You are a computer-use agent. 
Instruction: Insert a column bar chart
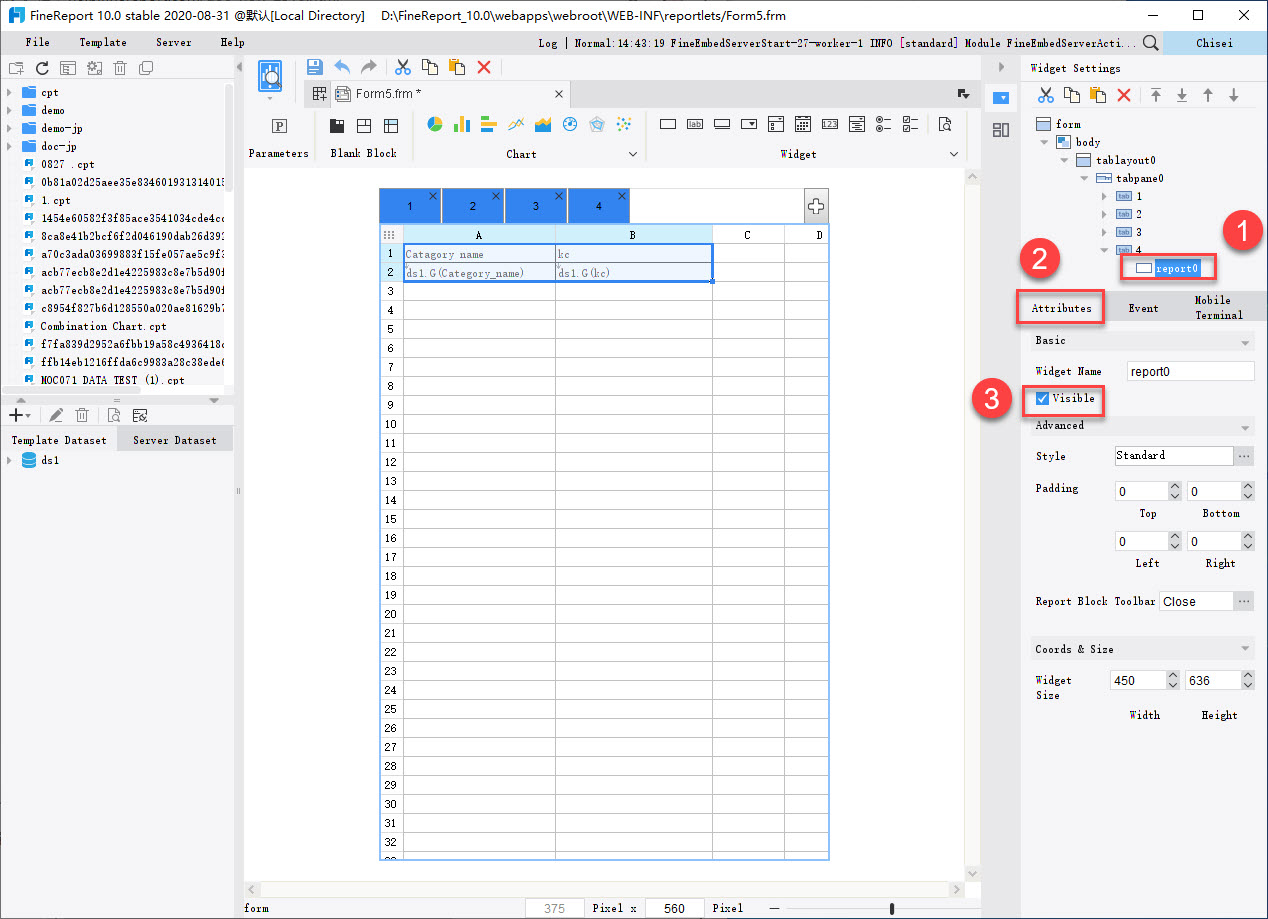tap(462, 124)
